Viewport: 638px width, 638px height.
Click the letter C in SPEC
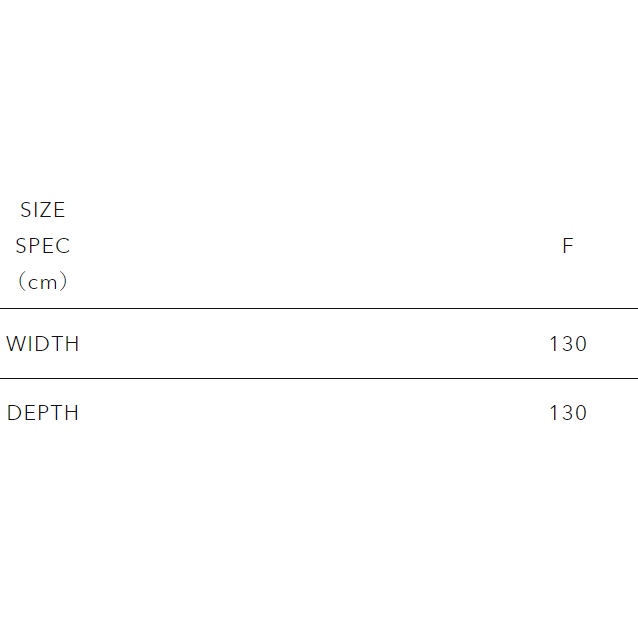coord(64,246)
